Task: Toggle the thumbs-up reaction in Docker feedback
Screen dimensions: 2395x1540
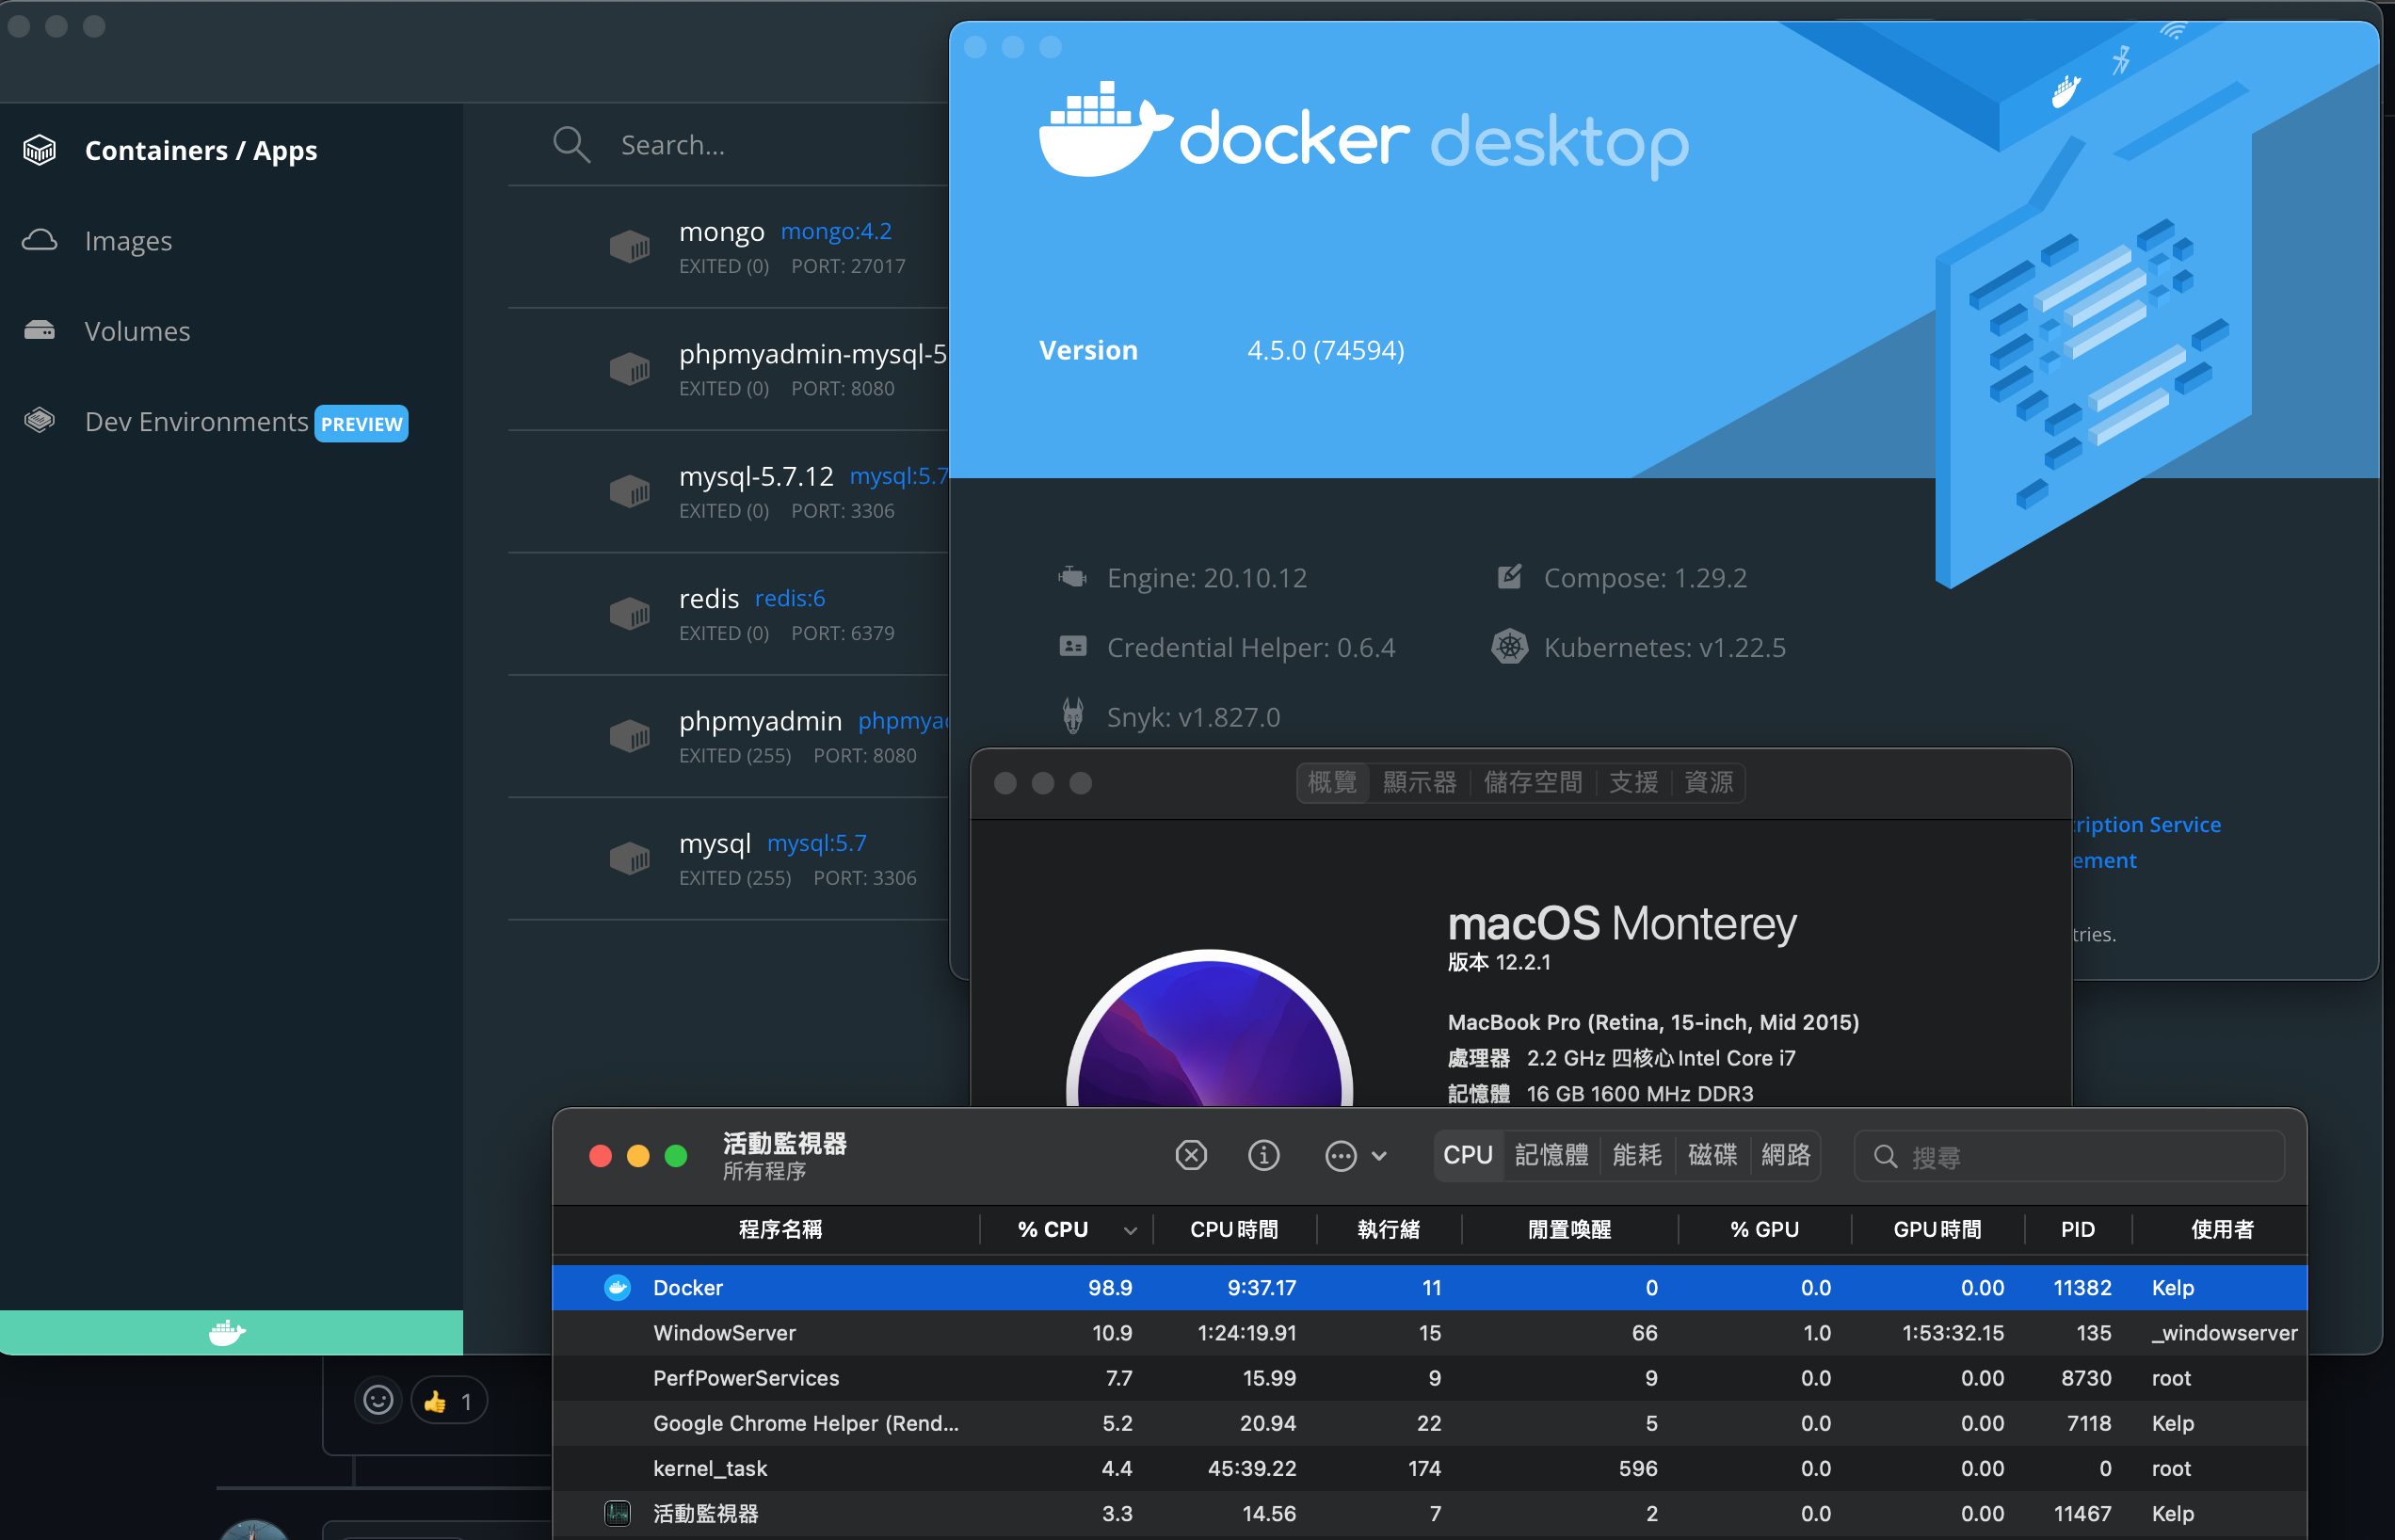Action: point(447,1399)
